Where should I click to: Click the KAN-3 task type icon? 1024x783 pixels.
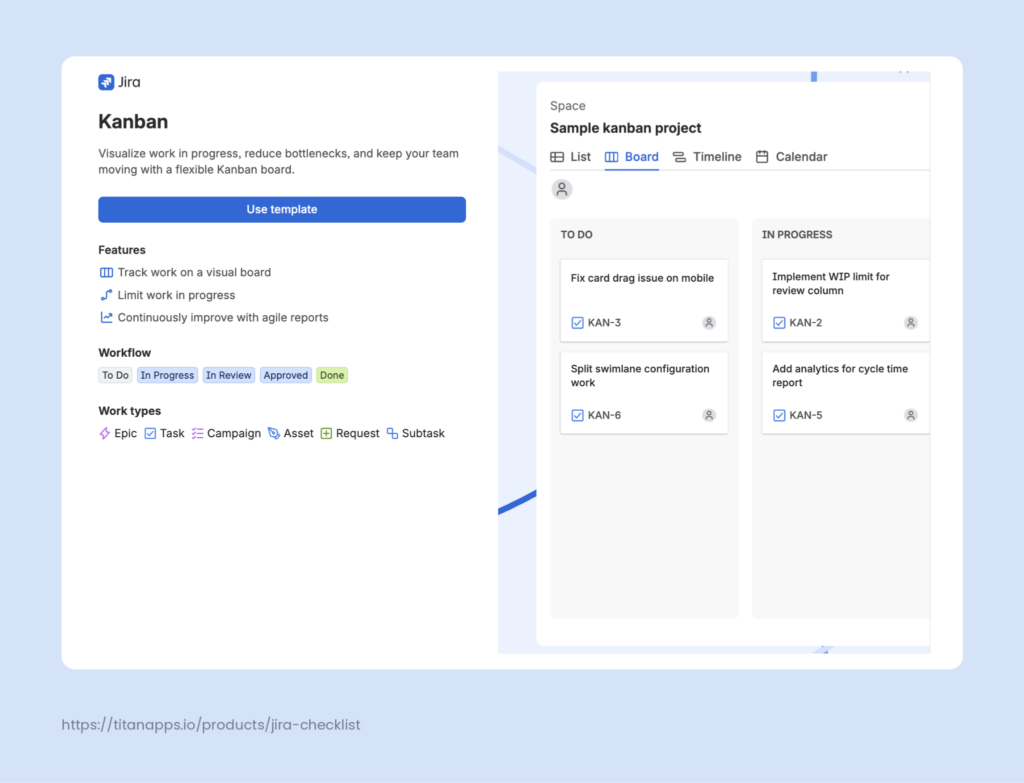tap(577, 323)
